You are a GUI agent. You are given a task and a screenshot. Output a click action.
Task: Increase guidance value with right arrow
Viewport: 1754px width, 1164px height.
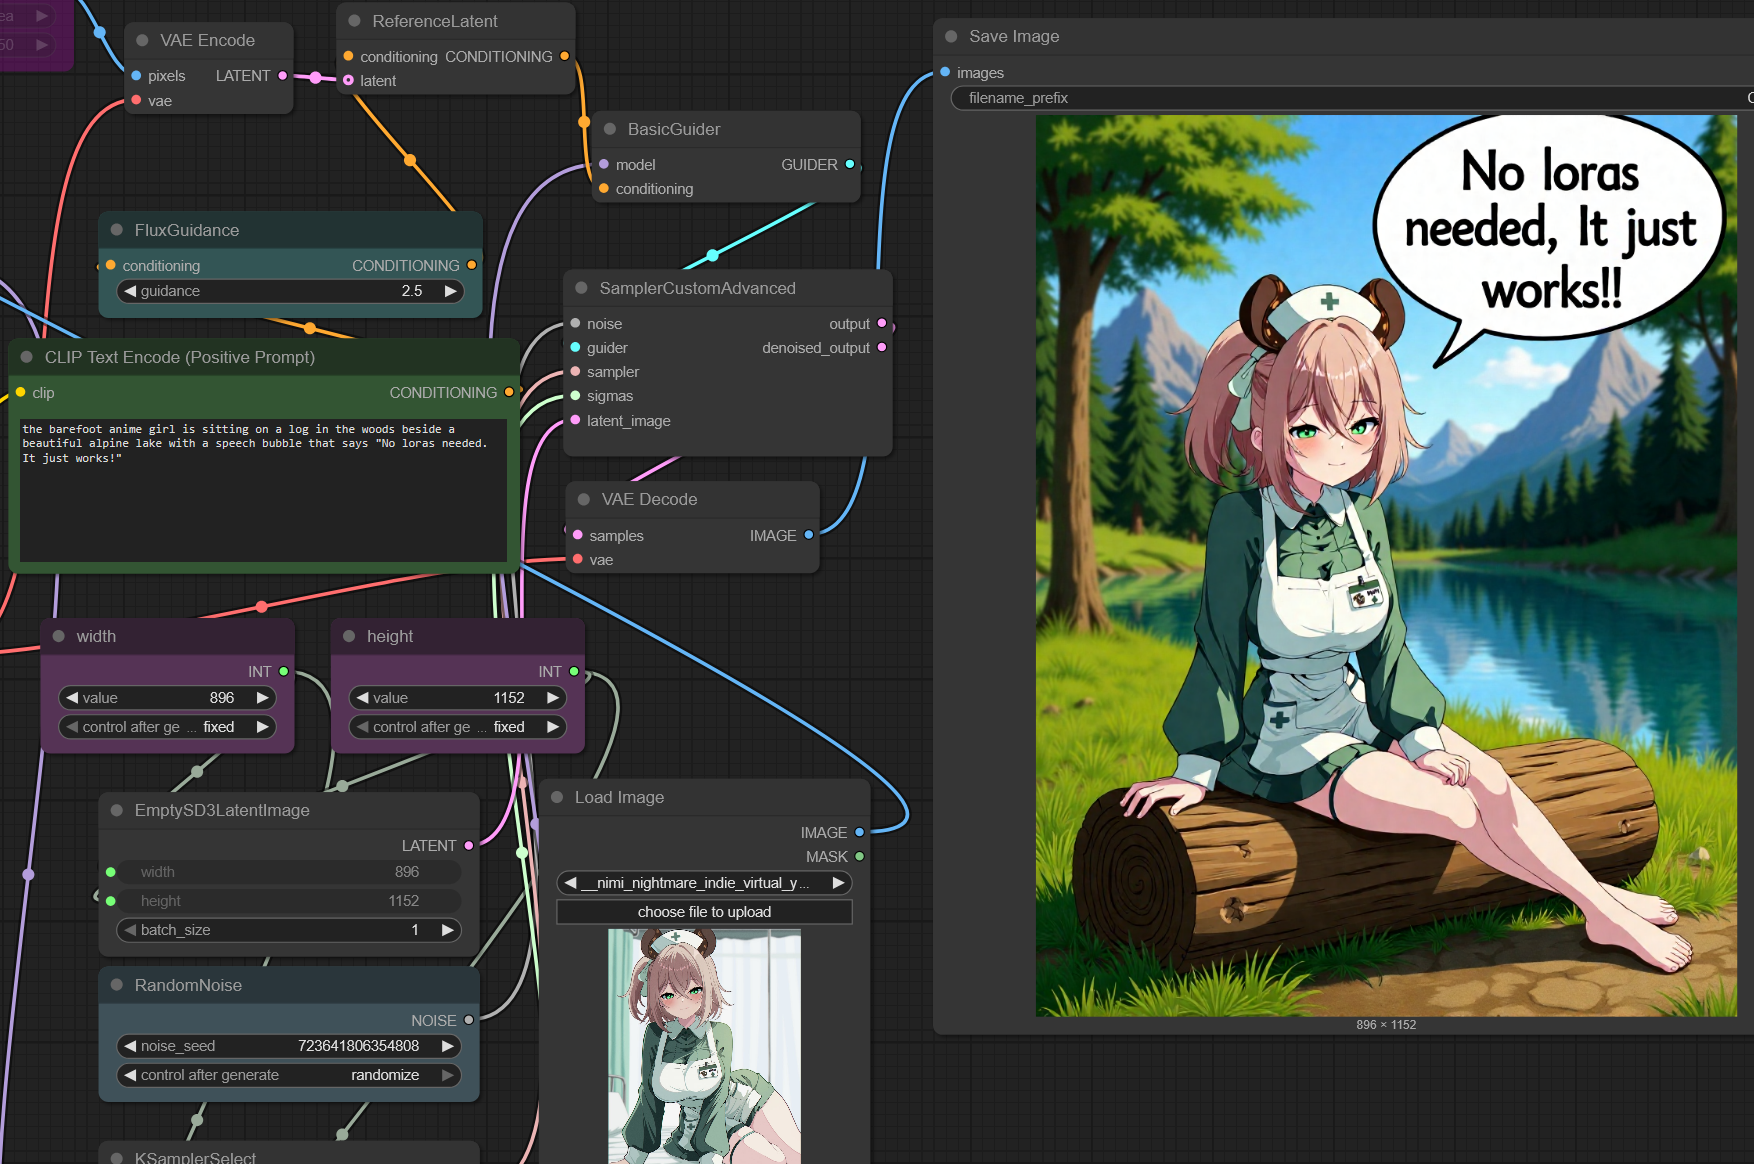pyautogui.click(x=450, y=291)
